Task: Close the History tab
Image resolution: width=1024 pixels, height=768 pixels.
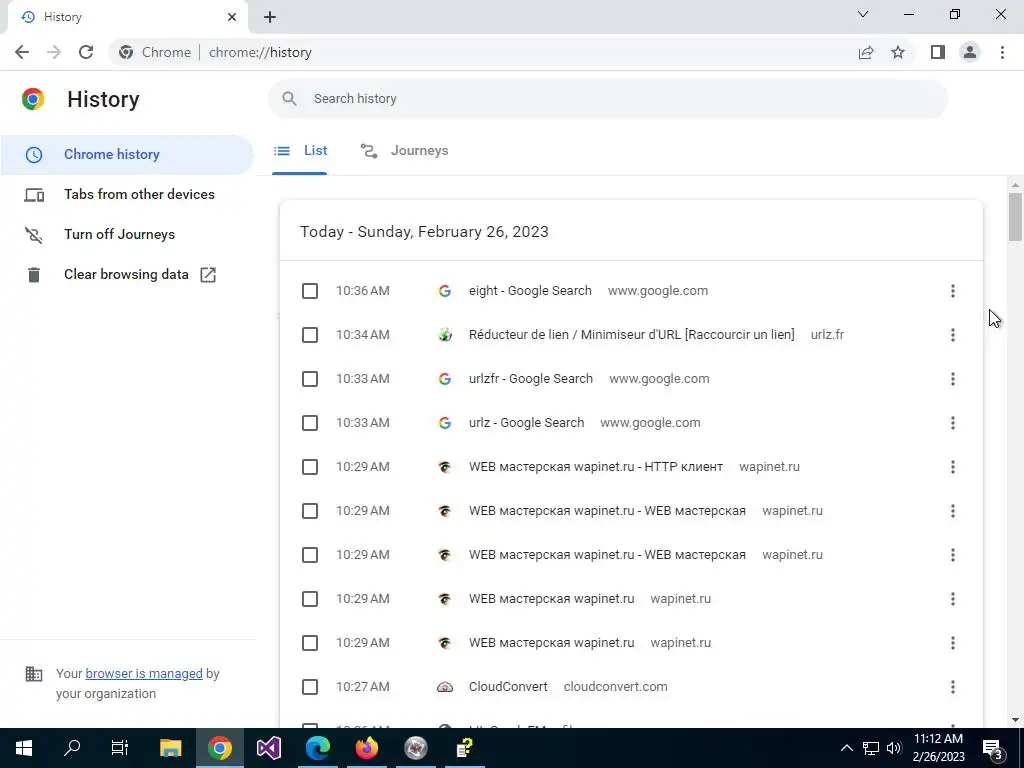Action: pyautogui.click(x=232, y=17)
